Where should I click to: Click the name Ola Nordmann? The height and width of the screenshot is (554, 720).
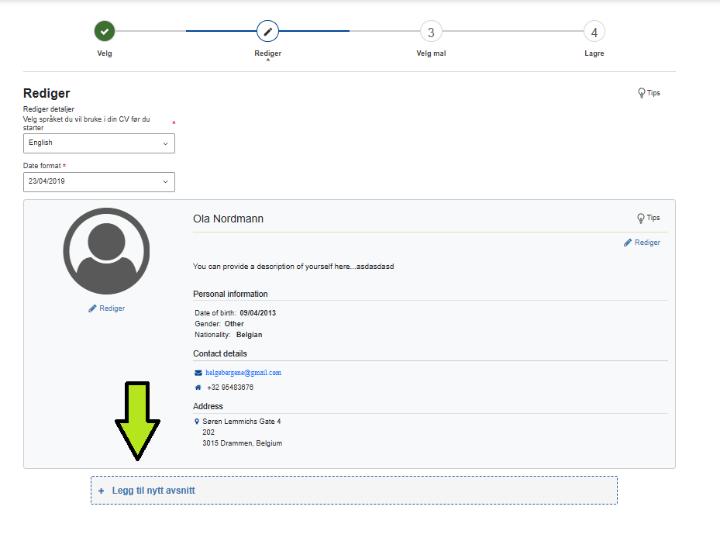click(228, 219)
